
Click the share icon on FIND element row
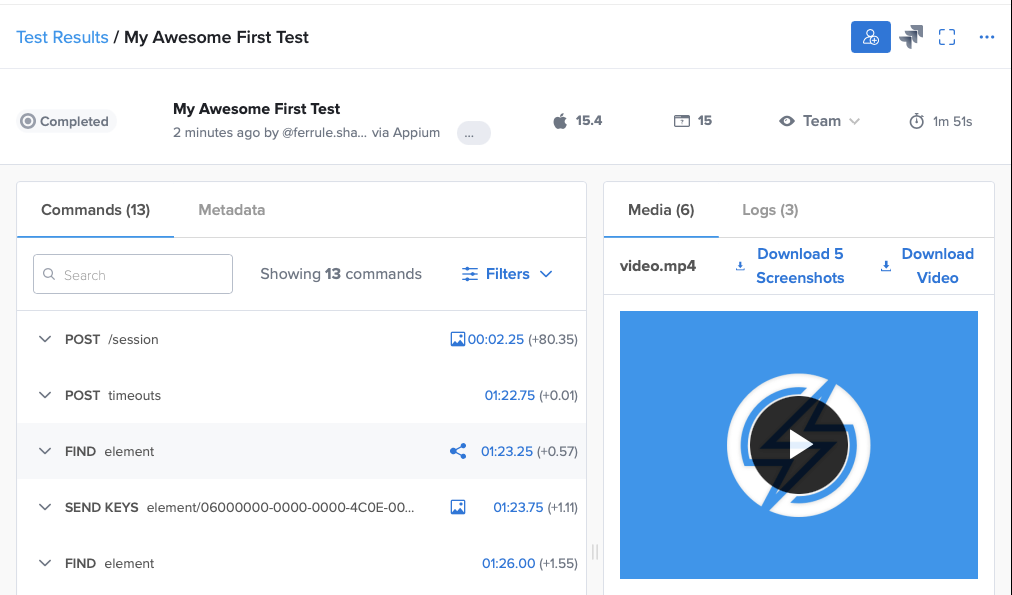pos(458,451)
